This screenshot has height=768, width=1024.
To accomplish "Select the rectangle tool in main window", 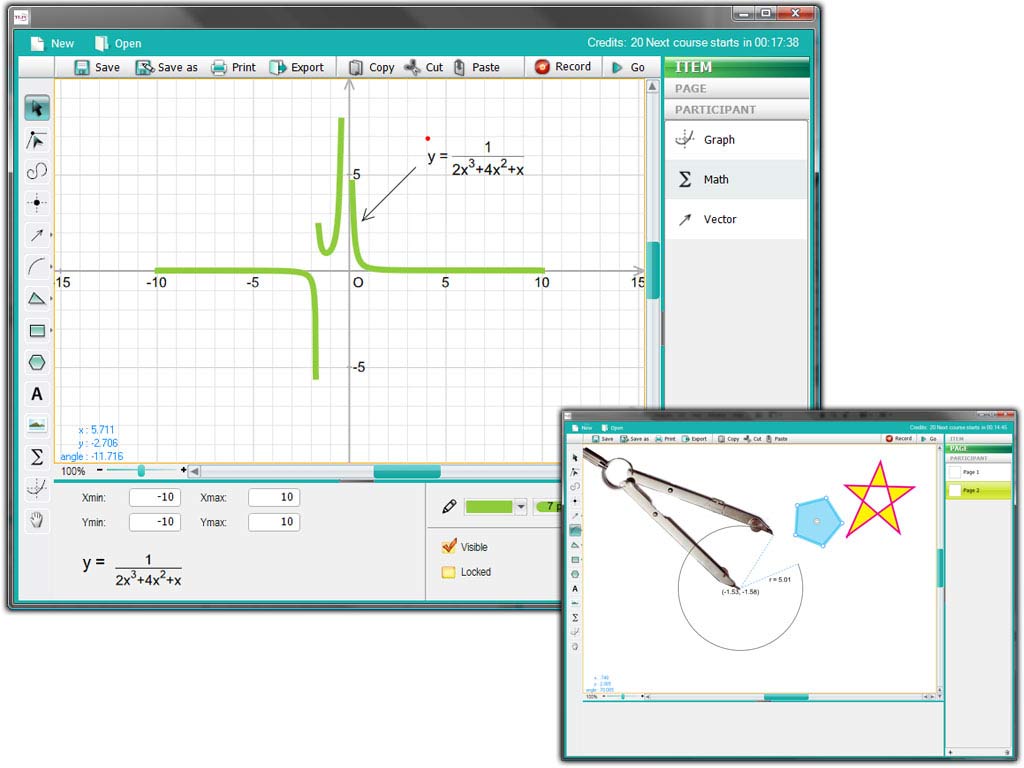I will pos(37,330).
